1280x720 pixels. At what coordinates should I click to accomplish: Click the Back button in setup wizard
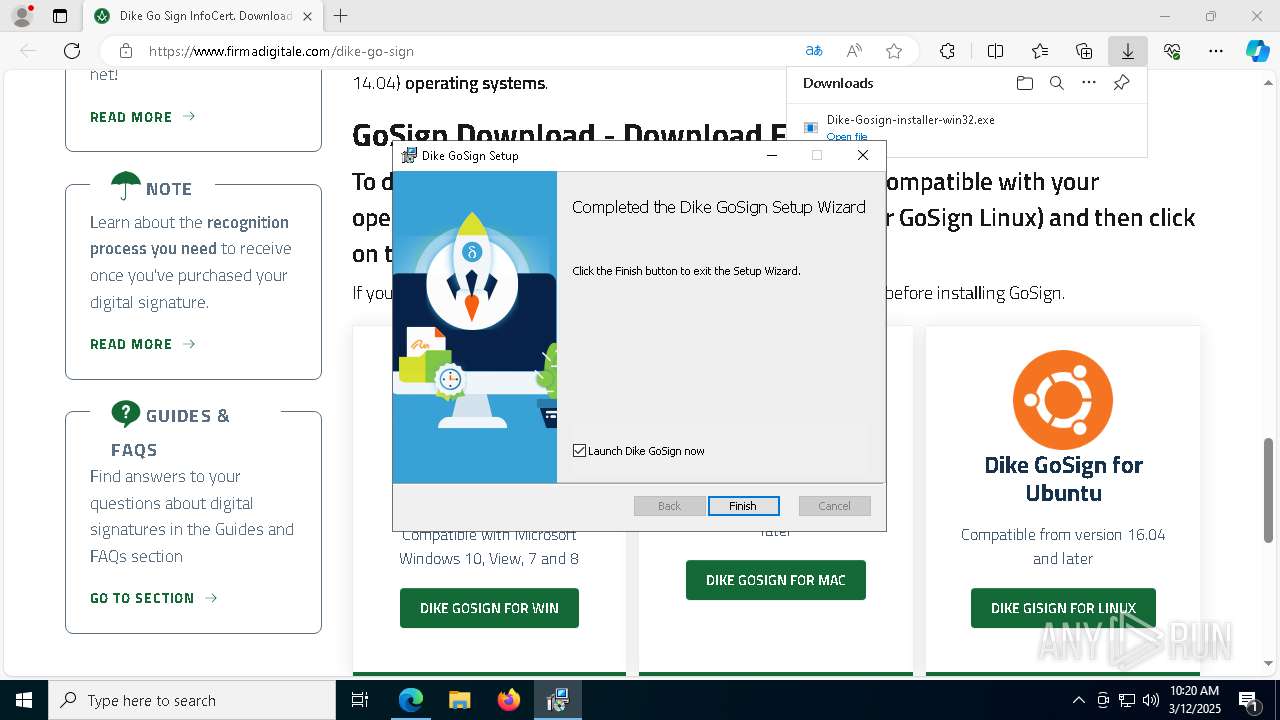point(669,506)
